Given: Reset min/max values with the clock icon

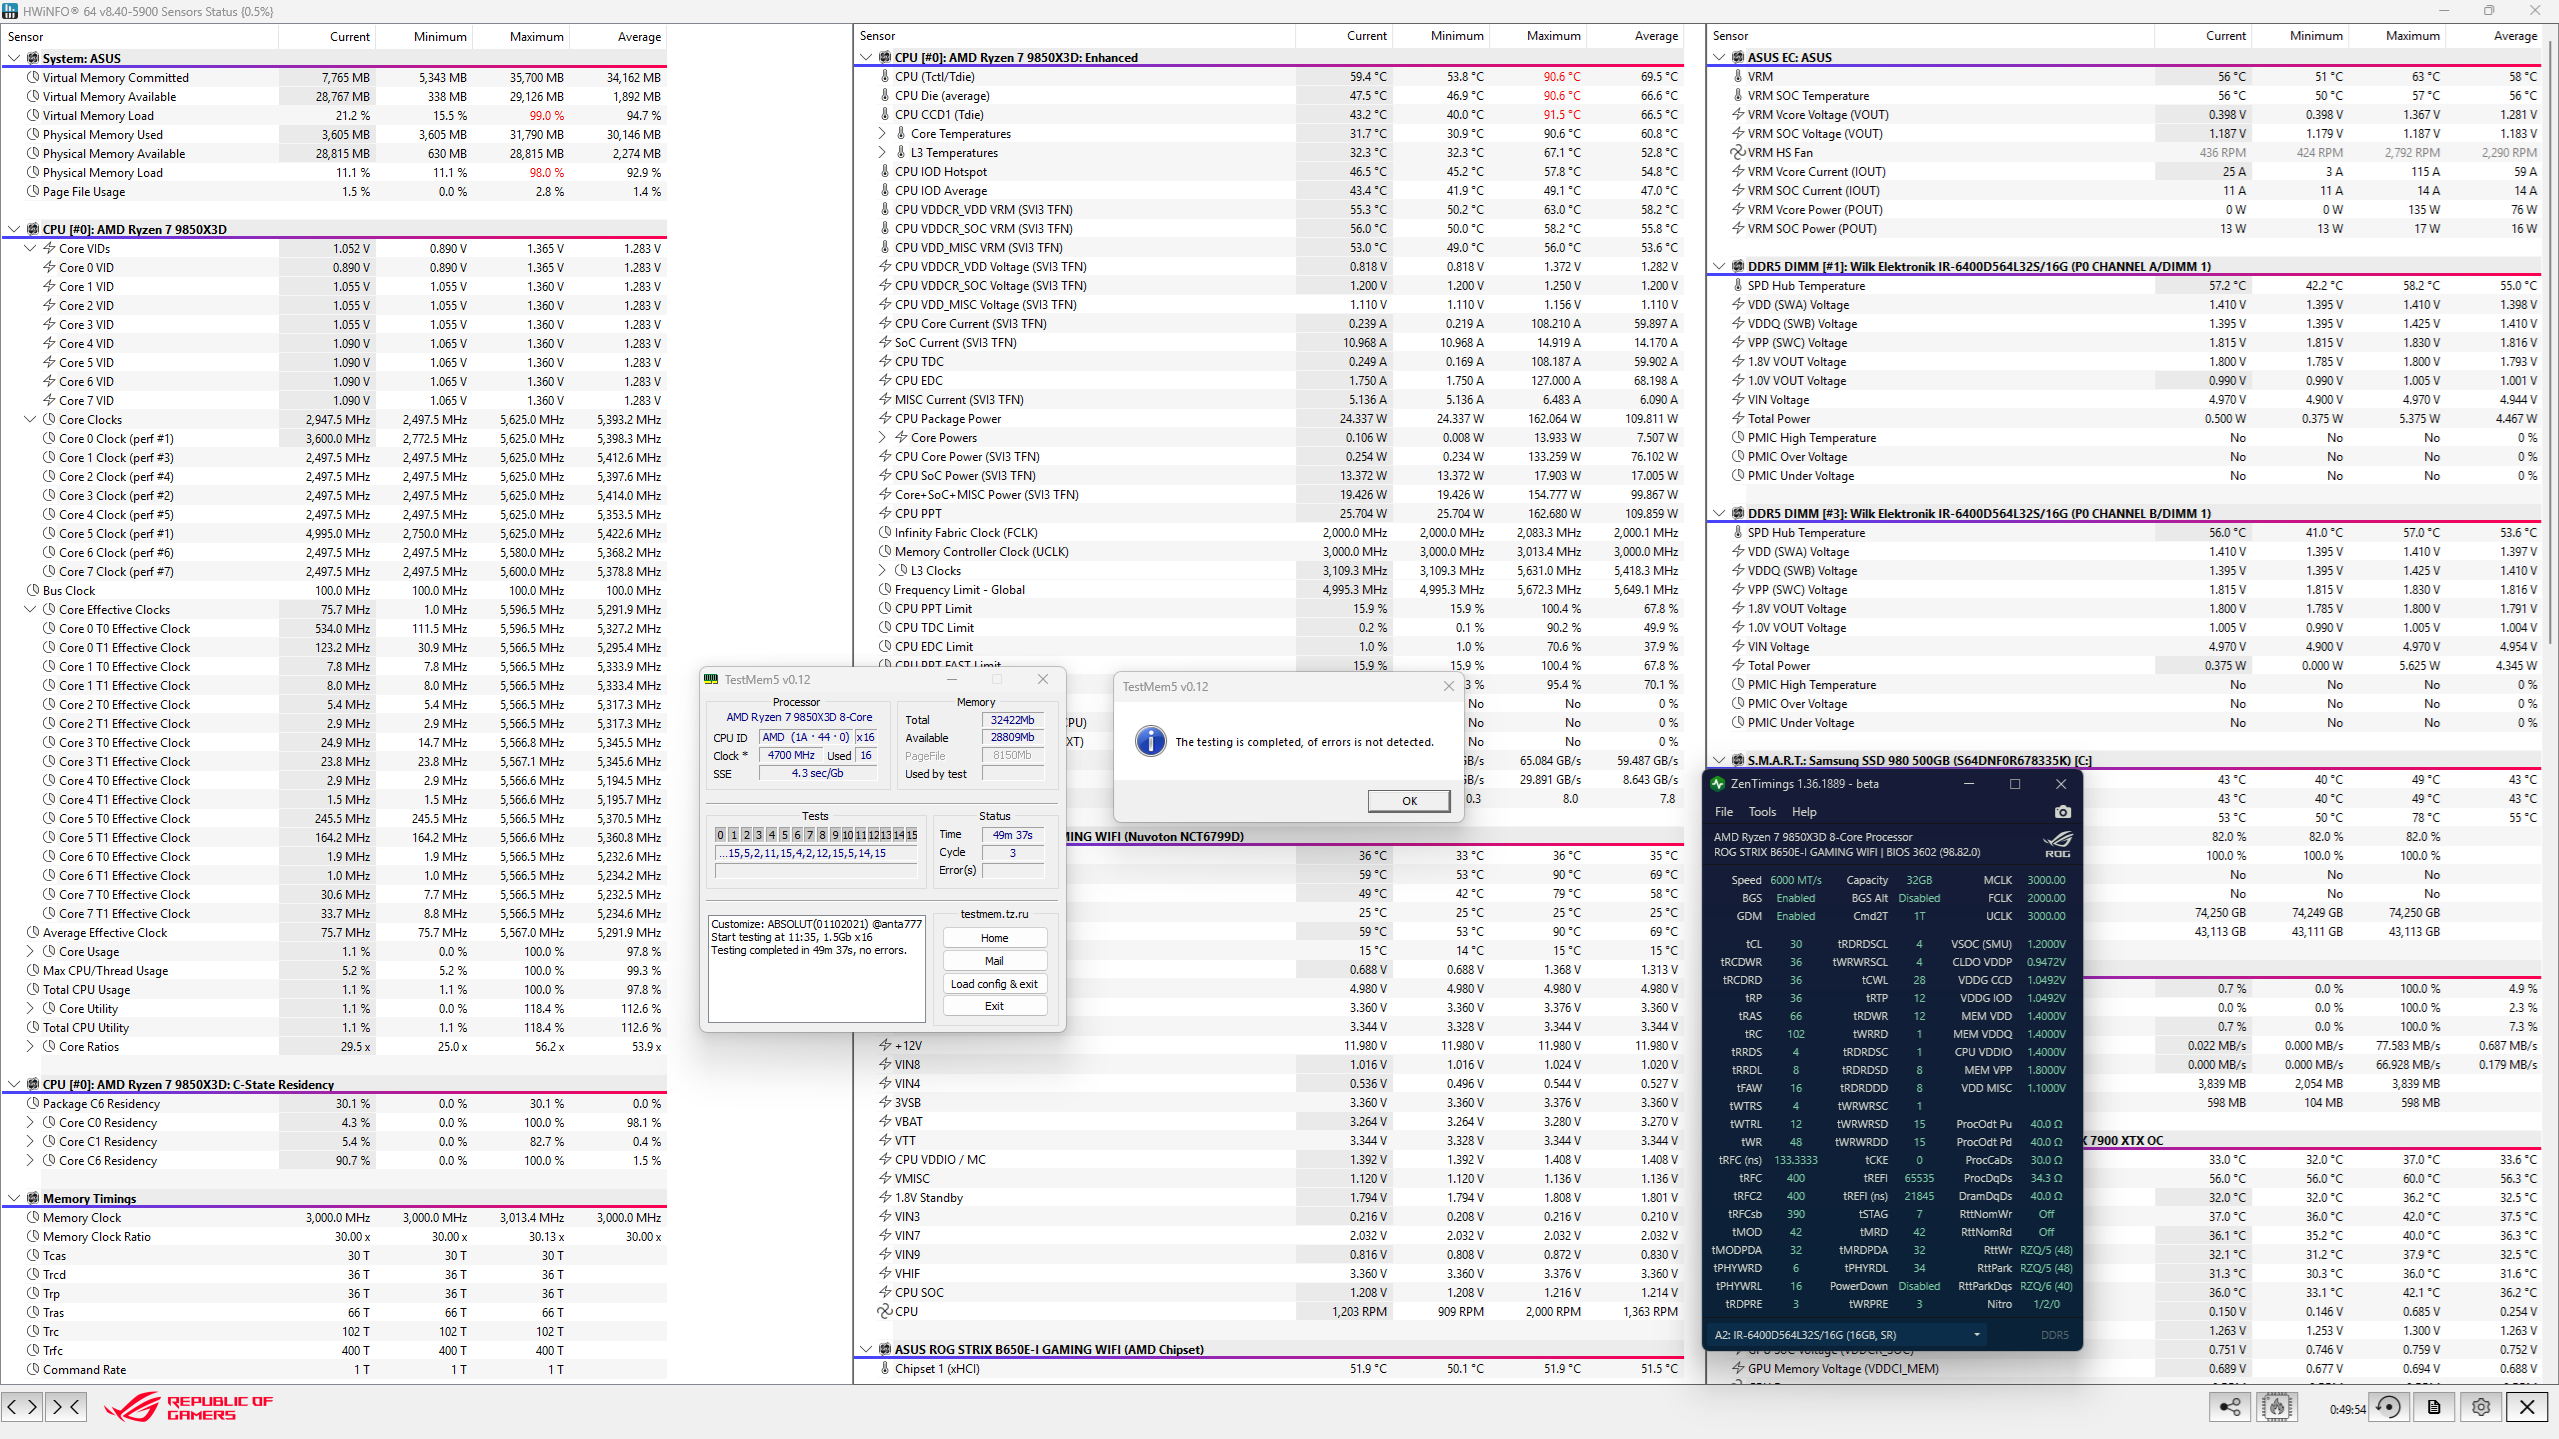Looking at the screenshot, I should [2388, 1407].
